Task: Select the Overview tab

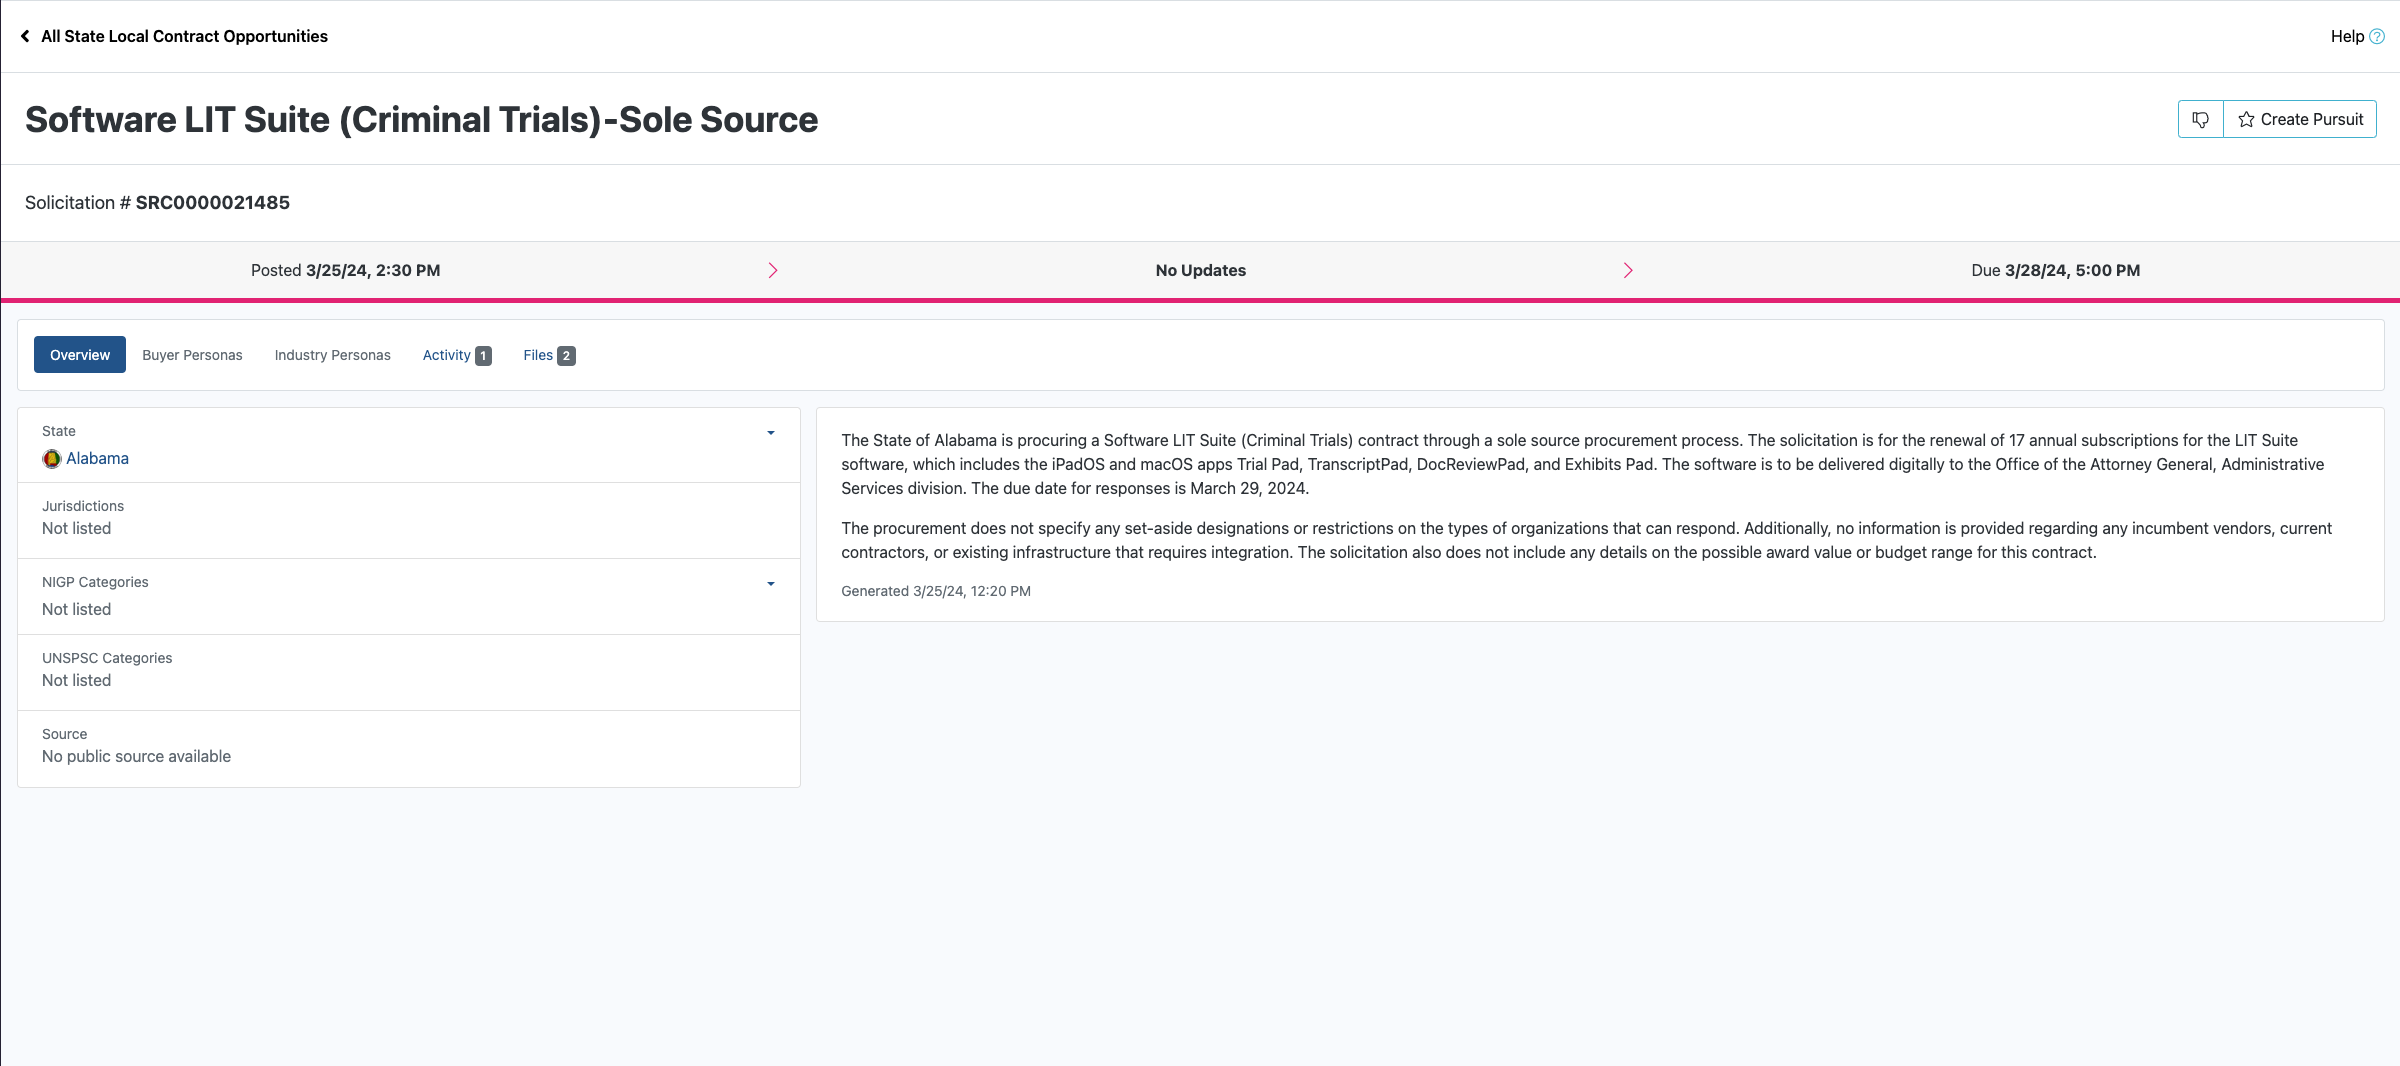Action: [x=80, y=355]
